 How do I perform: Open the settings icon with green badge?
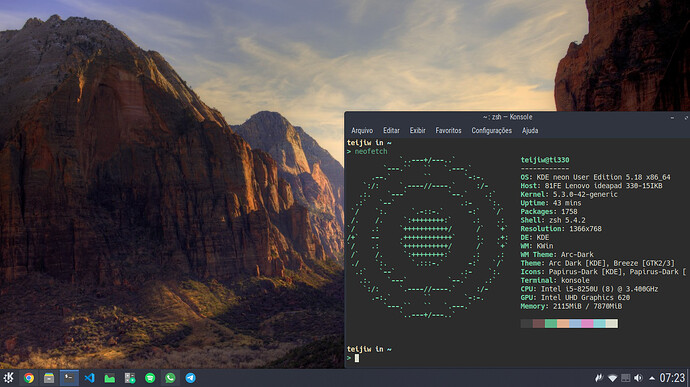(130, 378)
